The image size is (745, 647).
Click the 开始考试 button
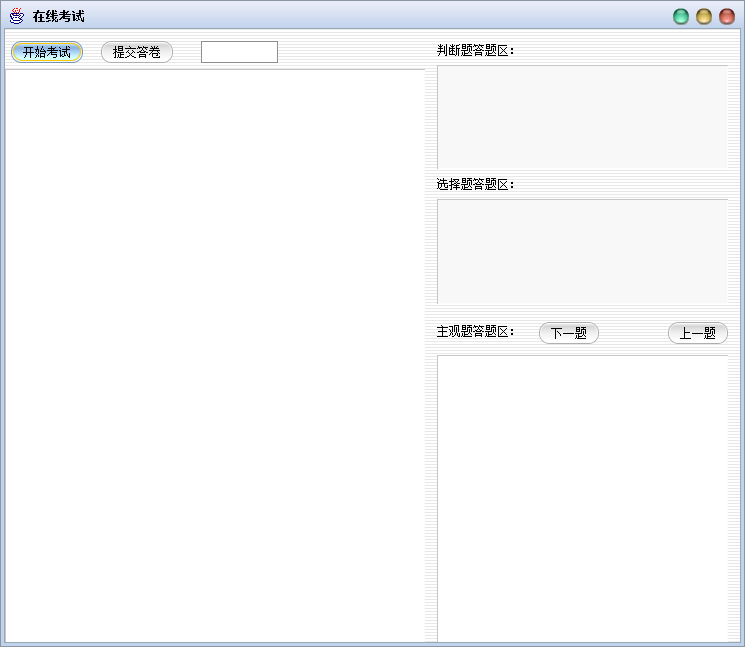47,52
